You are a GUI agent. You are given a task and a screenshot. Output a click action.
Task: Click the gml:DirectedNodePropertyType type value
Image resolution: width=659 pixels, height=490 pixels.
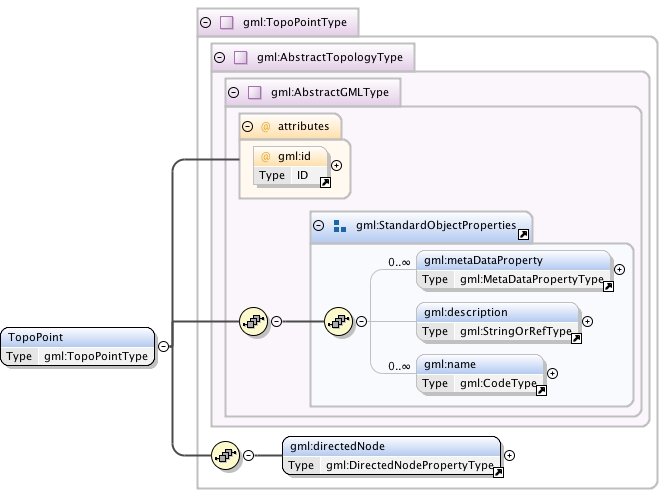coord(410,465)
